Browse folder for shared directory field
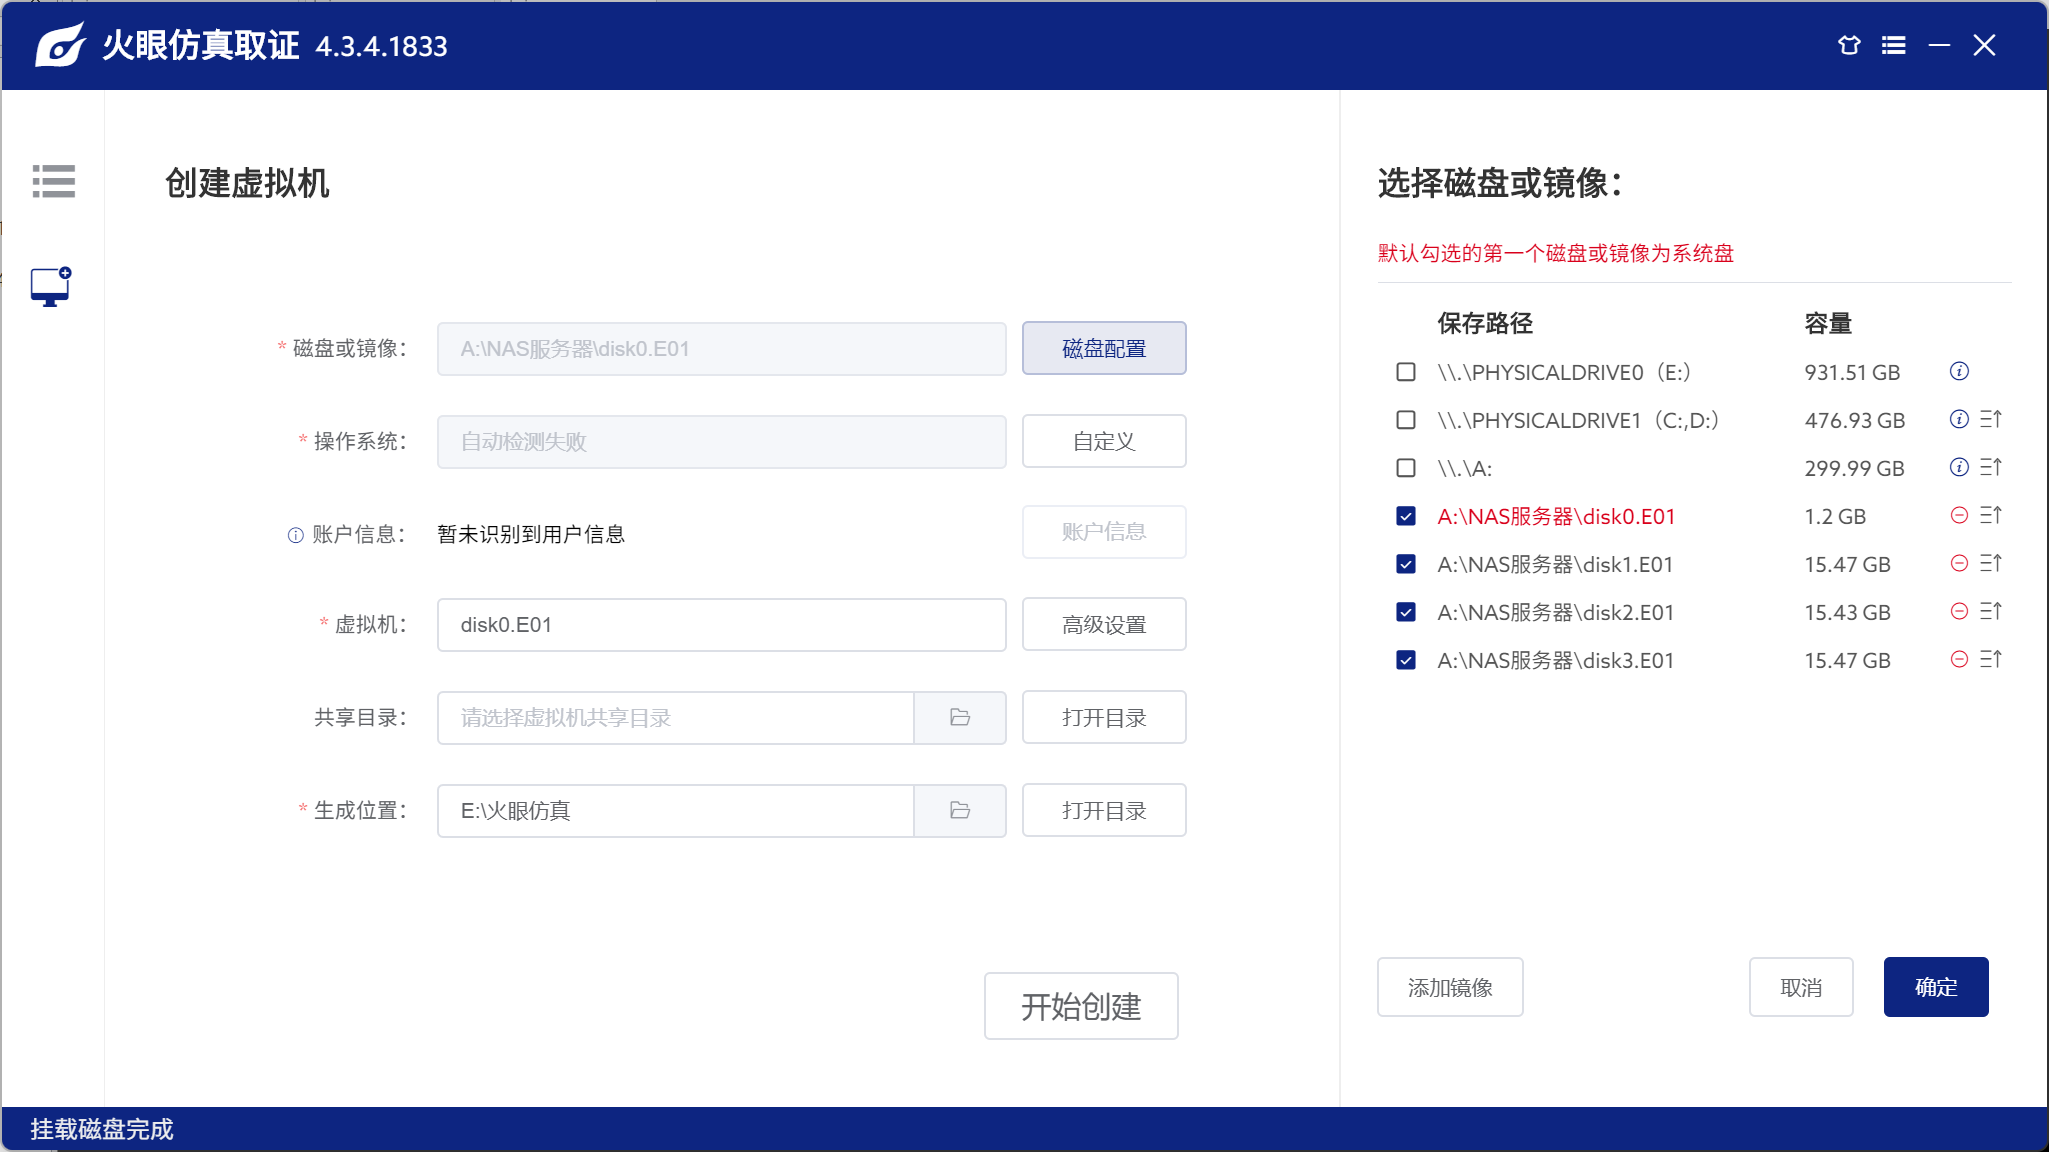 (x=959, y=718)
